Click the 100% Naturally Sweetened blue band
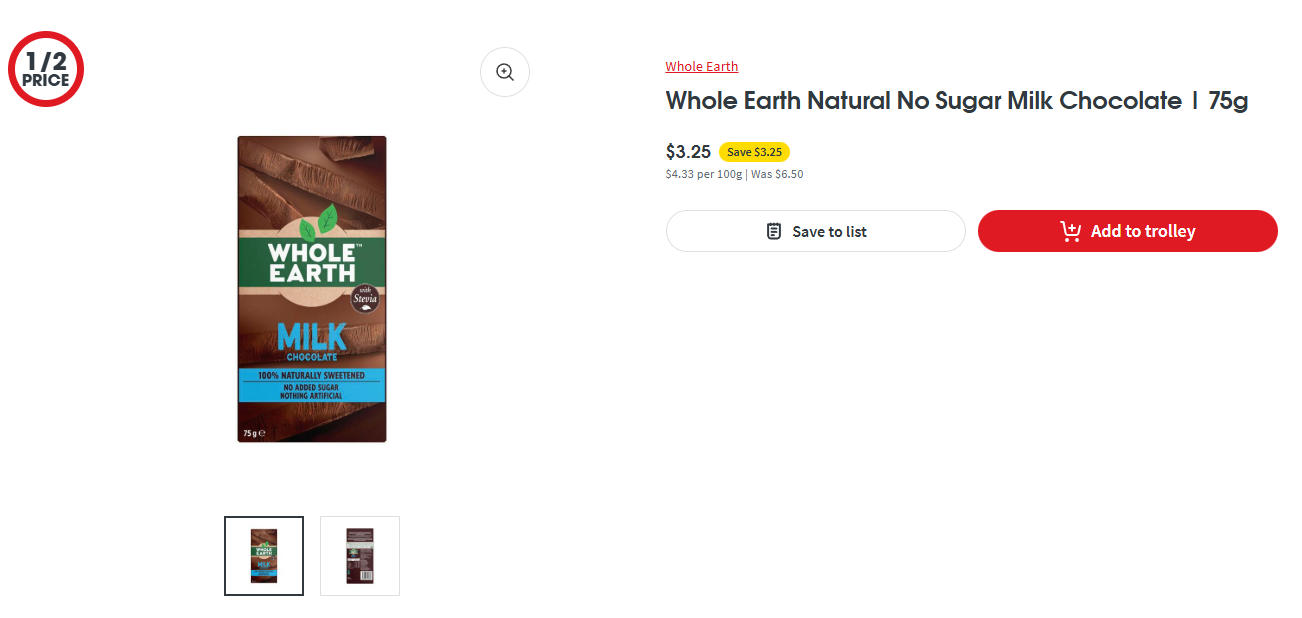The height and width of the screenshot is (618, 1302). (311, 376)
